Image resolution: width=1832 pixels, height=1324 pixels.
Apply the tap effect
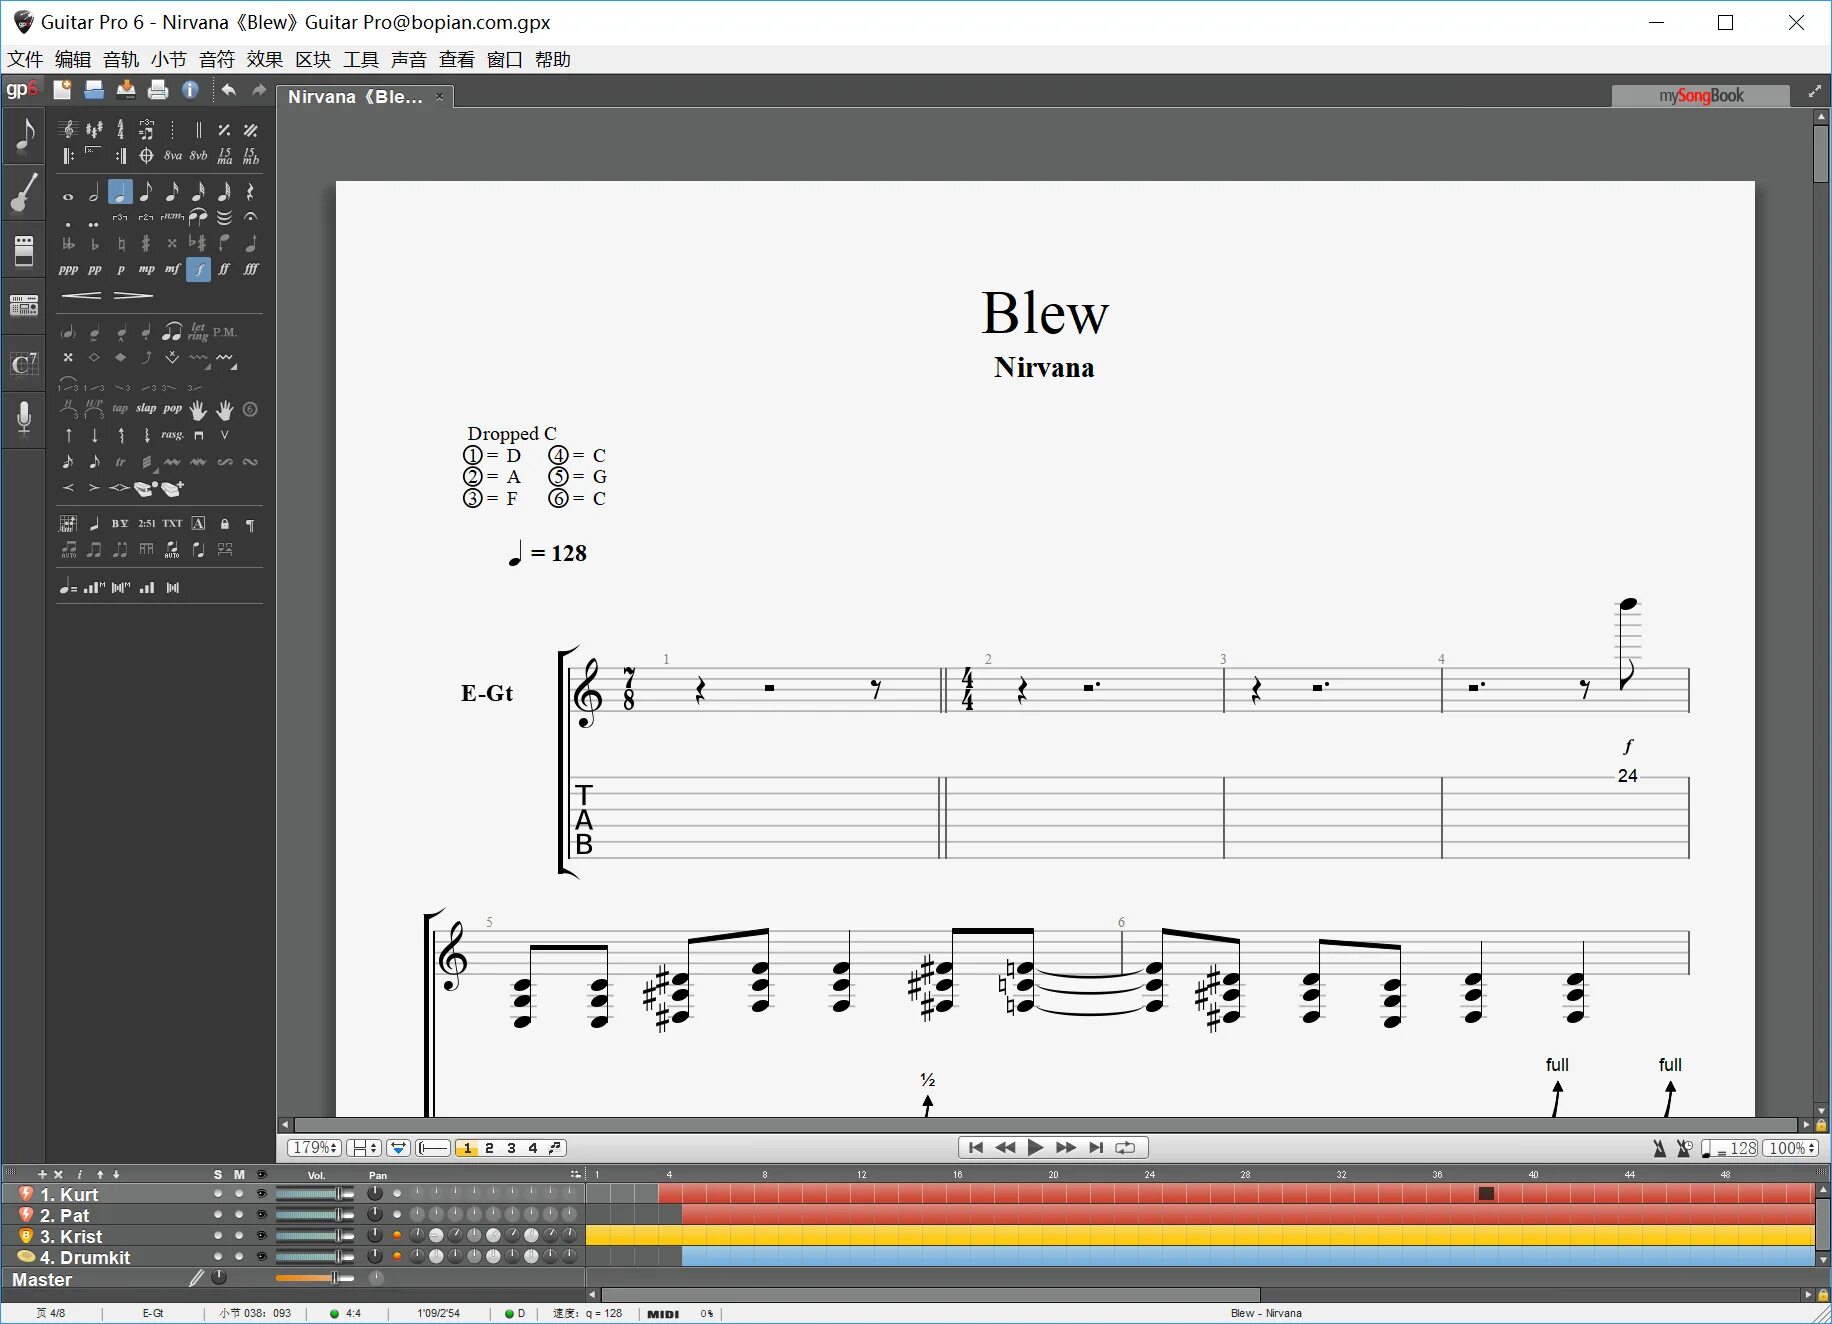click(x=120, y=408)
